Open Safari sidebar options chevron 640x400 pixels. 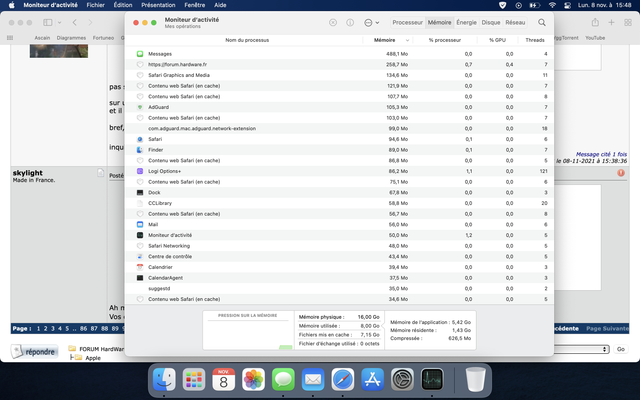pos(60,22)
